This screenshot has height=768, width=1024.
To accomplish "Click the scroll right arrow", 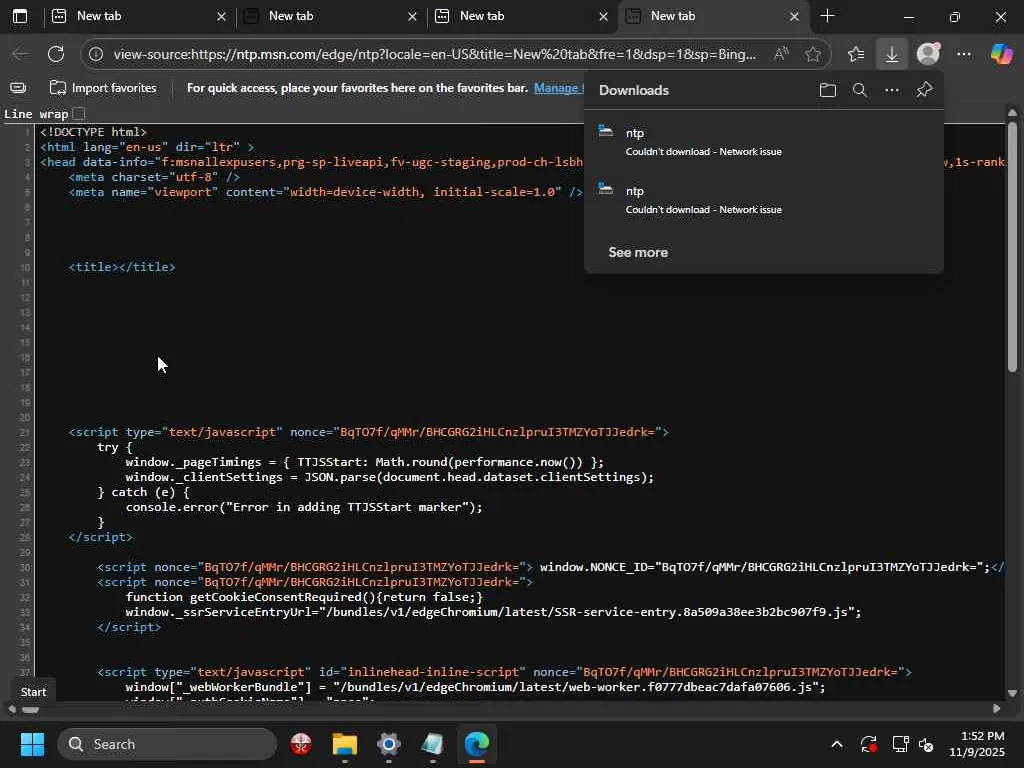I will coord(997,709).
